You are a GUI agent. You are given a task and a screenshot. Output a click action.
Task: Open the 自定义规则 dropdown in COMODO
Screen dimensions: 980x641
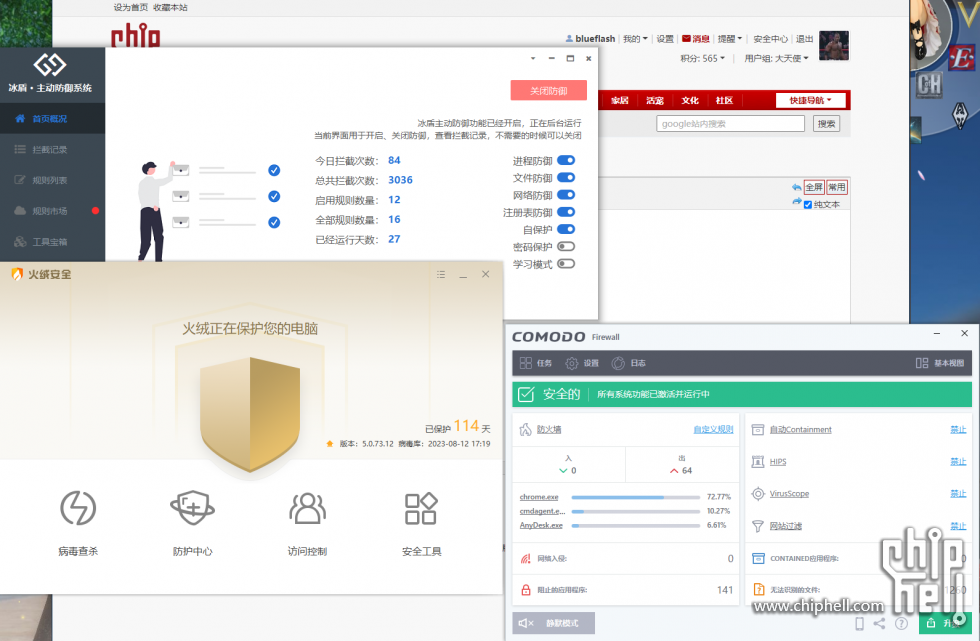[x=713, y=430]
